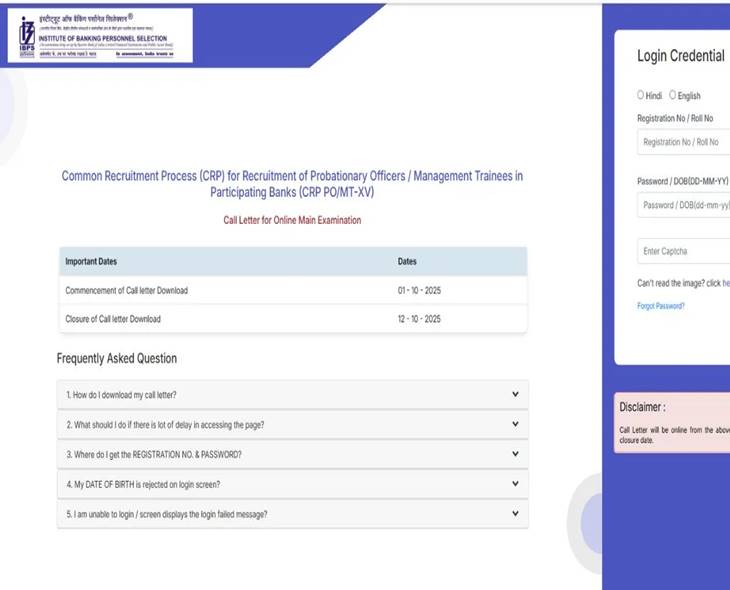Click chevron on 'REGISTRATION NO. & PASSWORD' row

coord(515,454)
